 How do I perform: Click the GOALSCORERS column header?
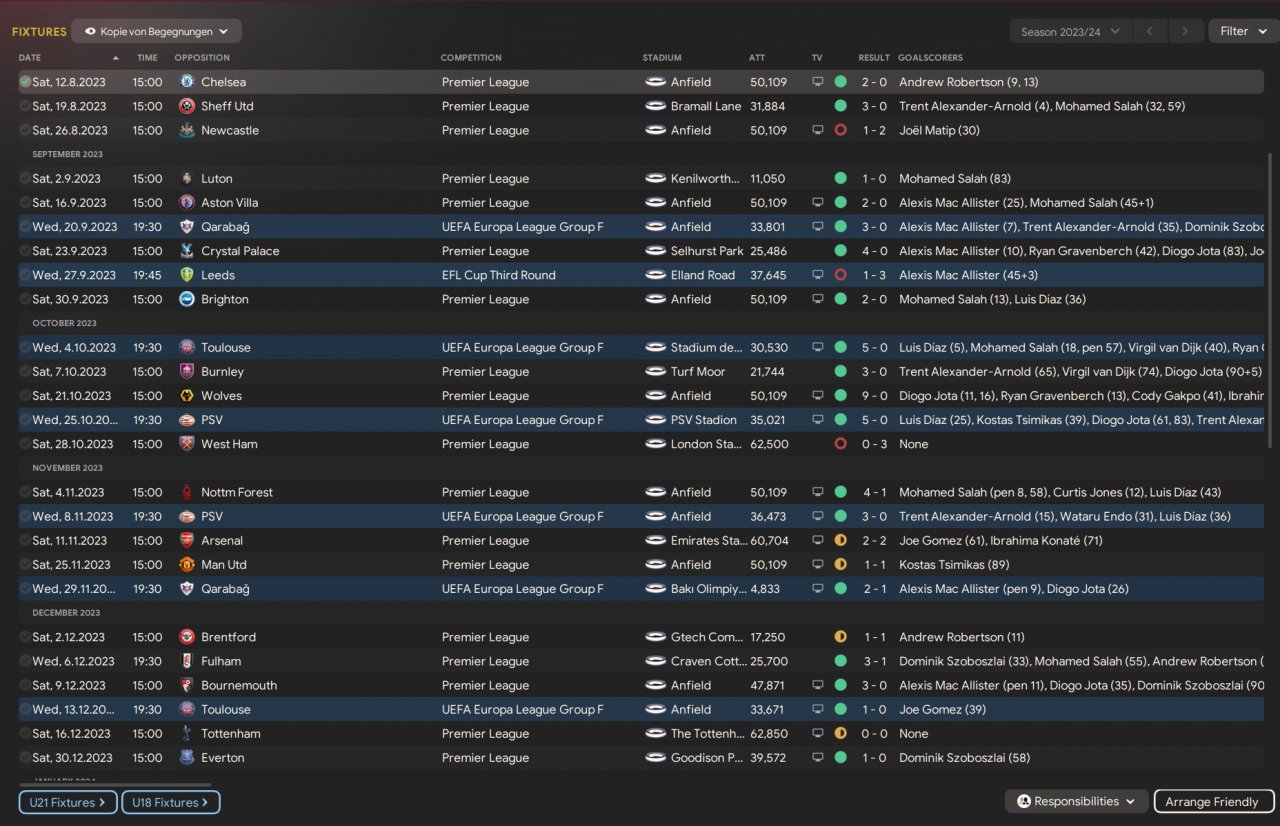click(x=930, y=58)
